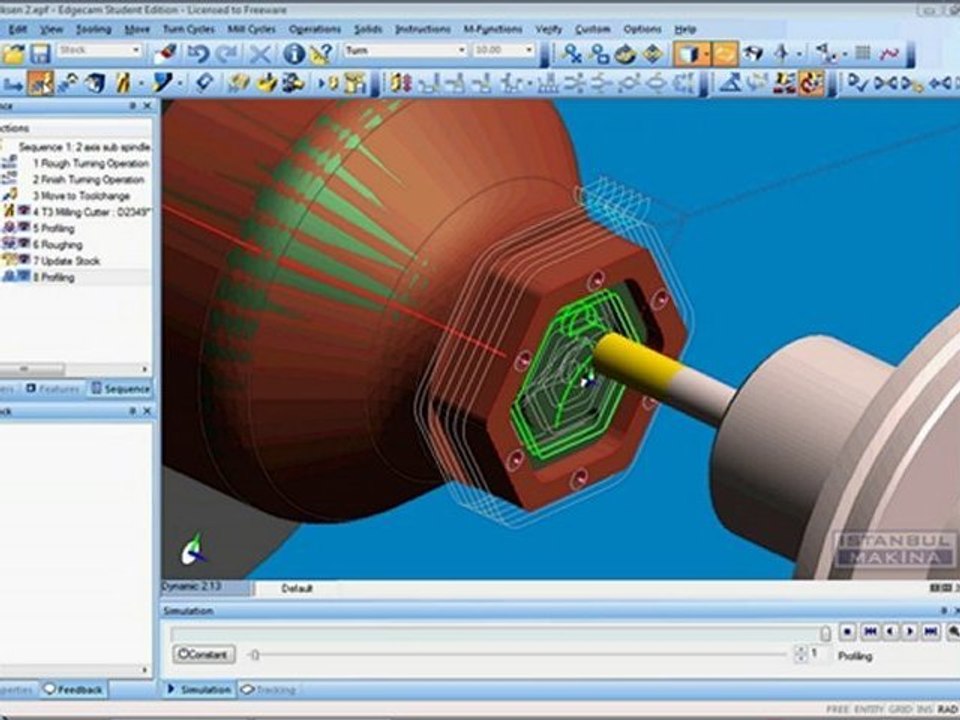Open the Edit menu
Viewport: 960px width, 720px height.
pyautogui.click(x=17, y=29)
